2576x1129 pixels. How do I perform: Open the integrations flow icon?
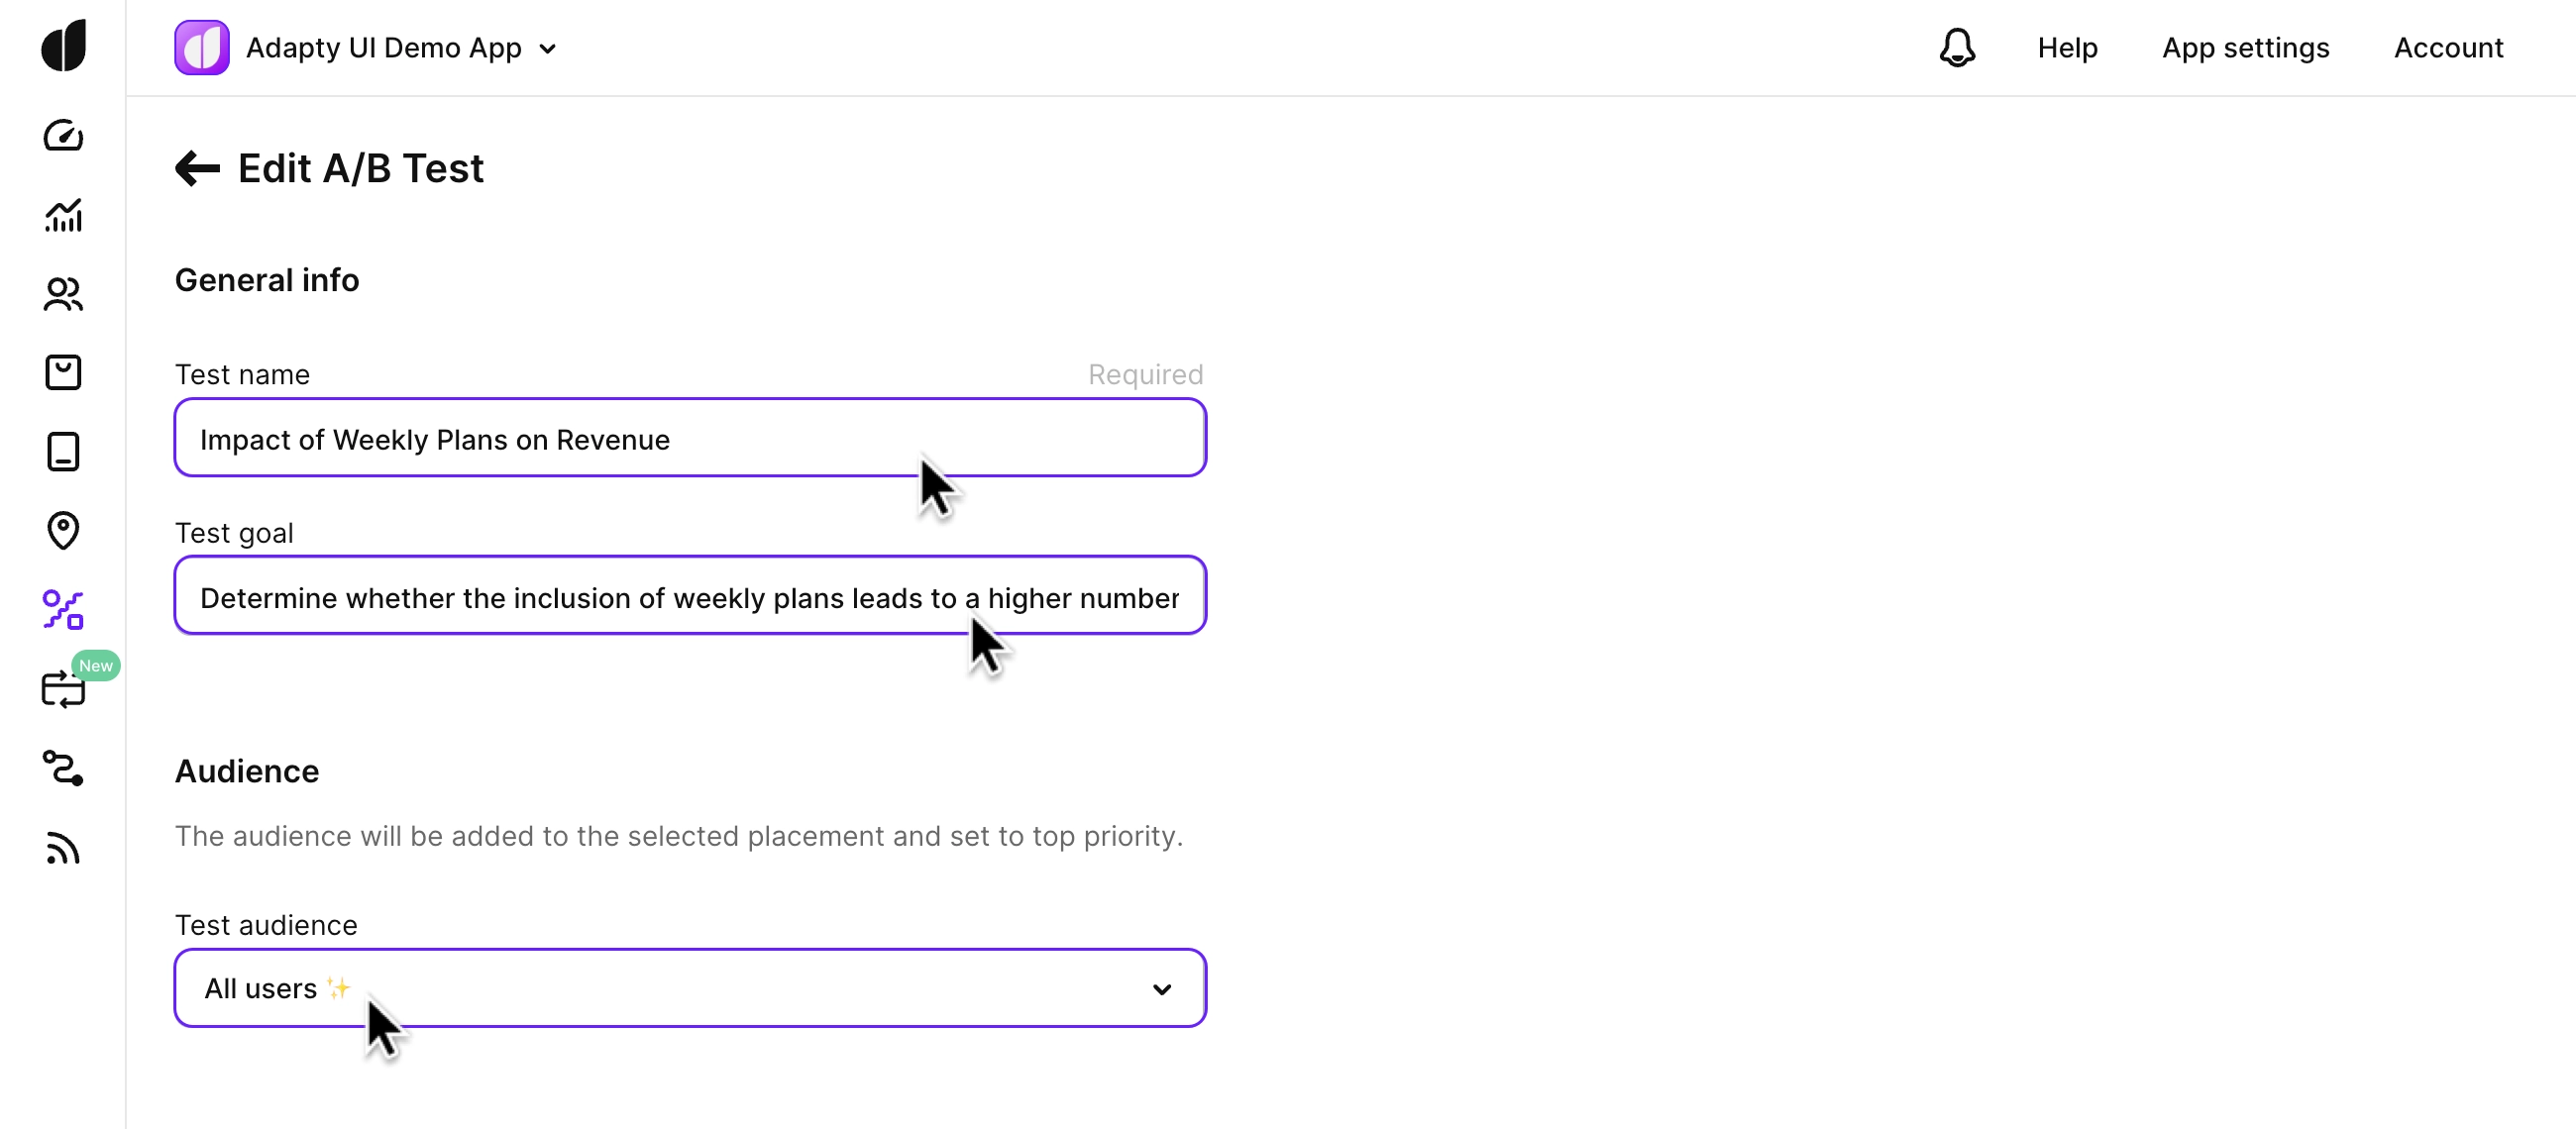63,768
